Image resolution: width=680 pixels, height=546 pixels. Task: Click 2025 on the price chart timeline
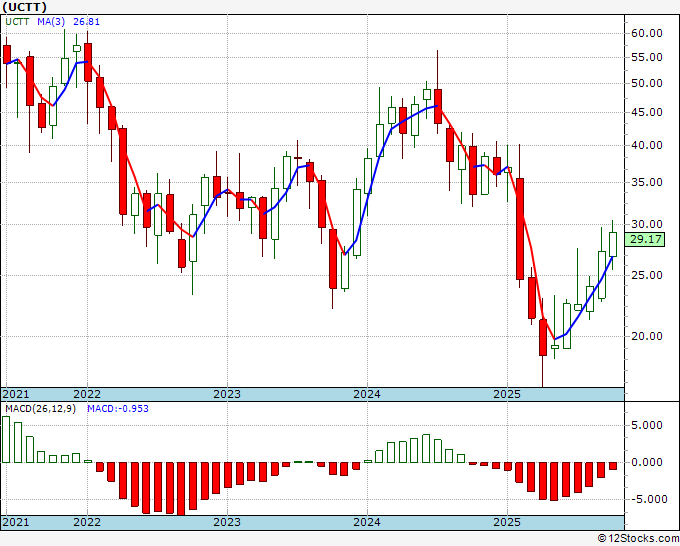tap(507, 394)
